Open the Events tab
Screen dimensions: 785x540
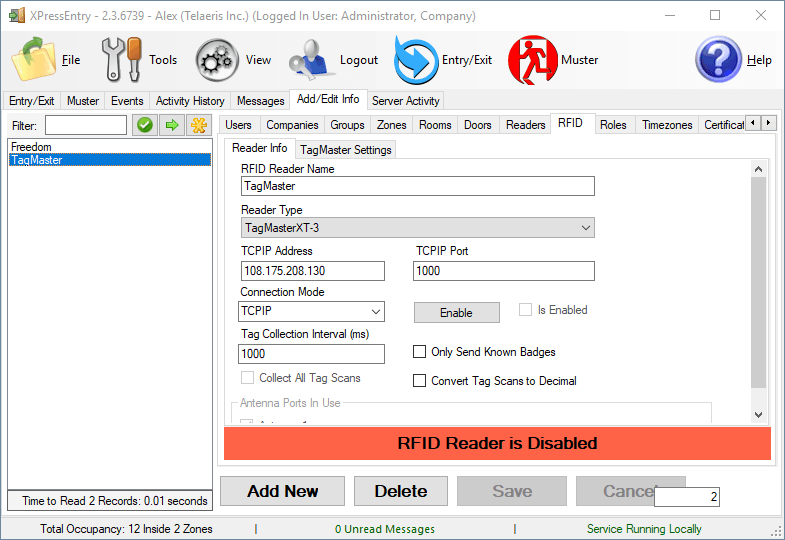tap(127, 101)
